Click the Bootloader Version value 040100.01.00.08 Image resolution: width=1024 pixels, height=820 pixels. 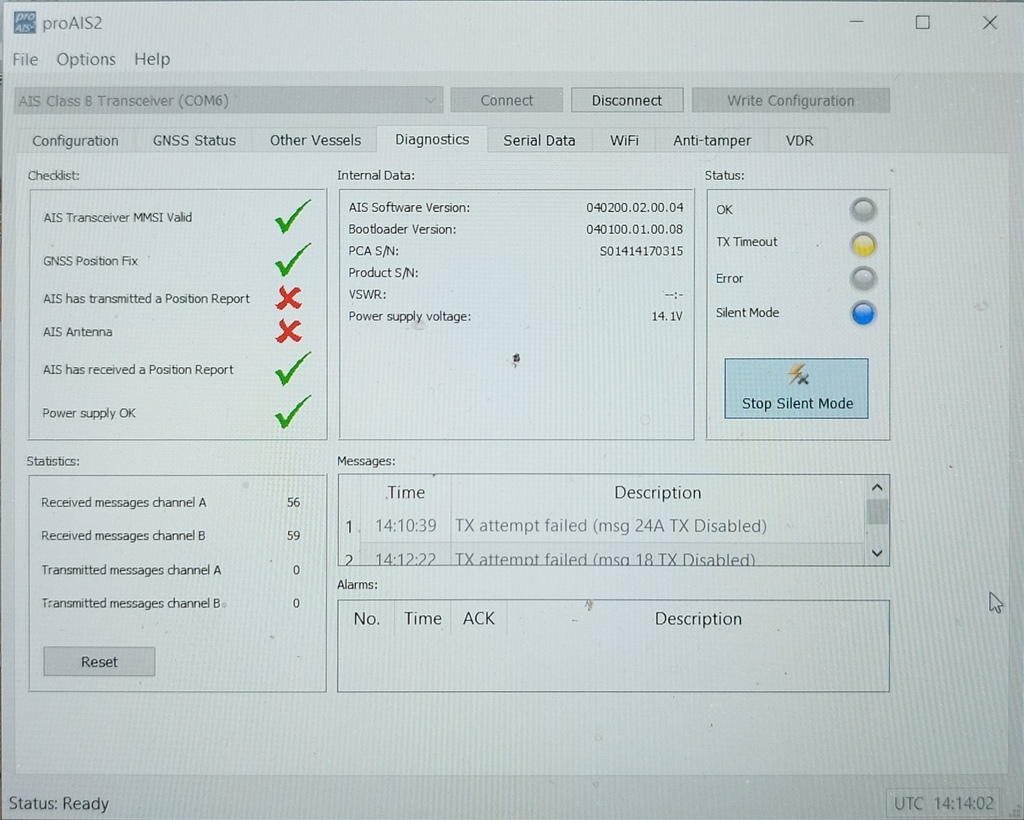pyautogui.click(x=635, y=229)
